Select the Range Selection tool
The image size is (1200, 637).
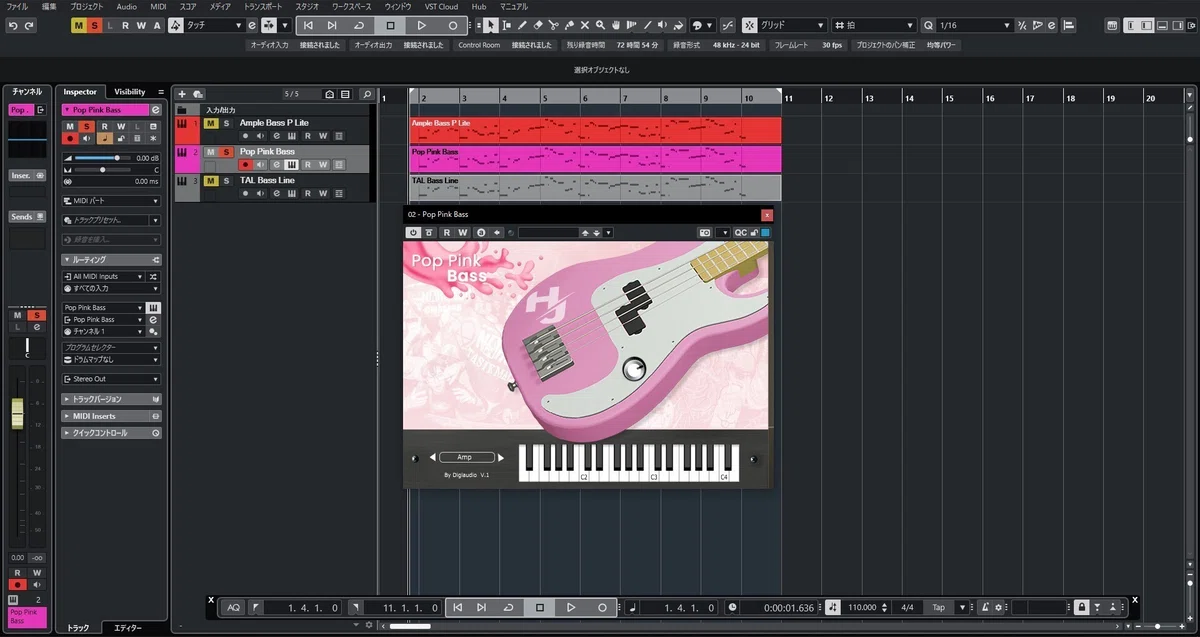506,25
